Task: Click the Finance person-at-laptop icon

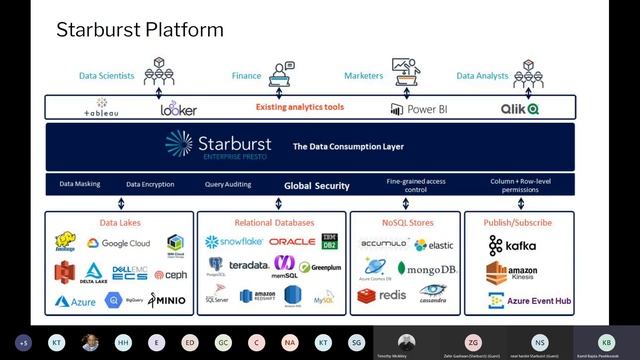Action: (282, 74)
